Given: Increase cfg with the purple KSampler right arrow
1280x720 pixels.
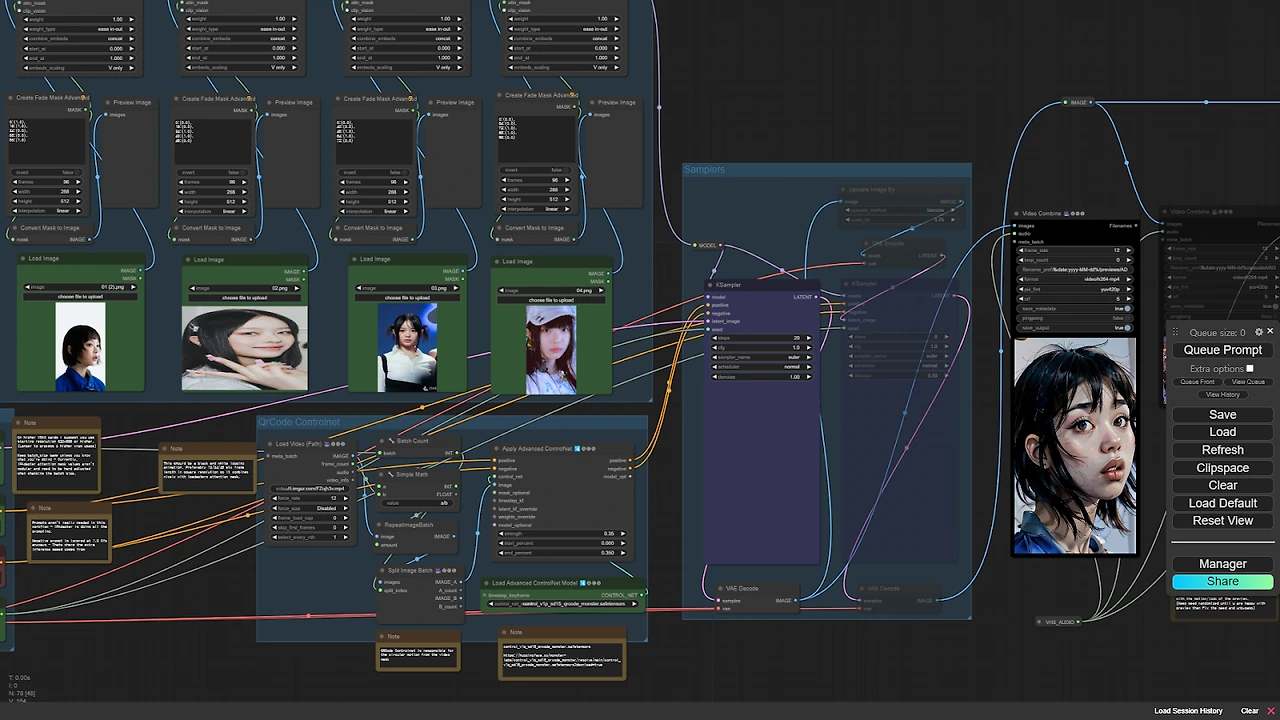Looking at the screenshot, I should pos(808,347).
